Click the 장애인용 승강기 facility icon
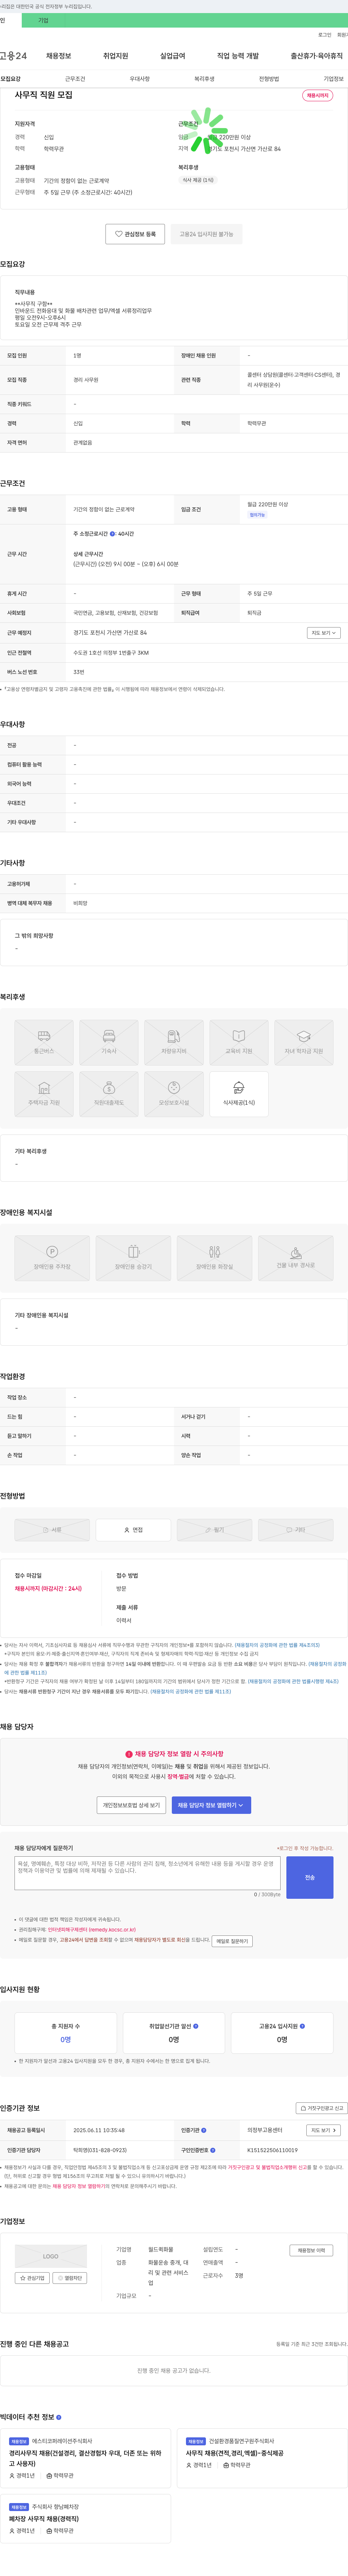The width and height of the screenshot is (348, 2576). pyautogui.click(x=133, y=1258)
